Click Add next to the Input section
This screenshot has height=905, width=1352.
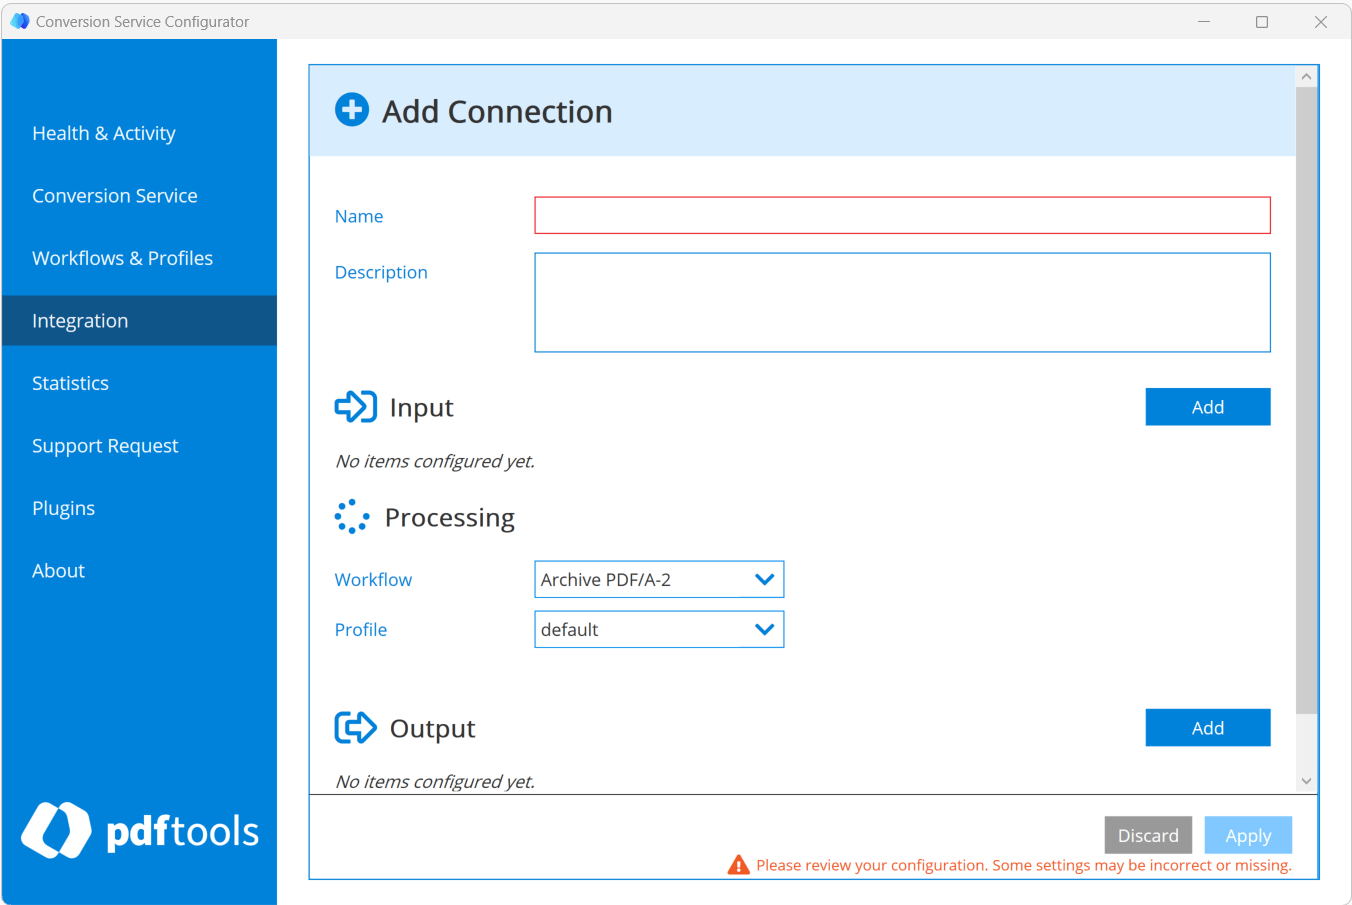click(x=1207, y=406)
